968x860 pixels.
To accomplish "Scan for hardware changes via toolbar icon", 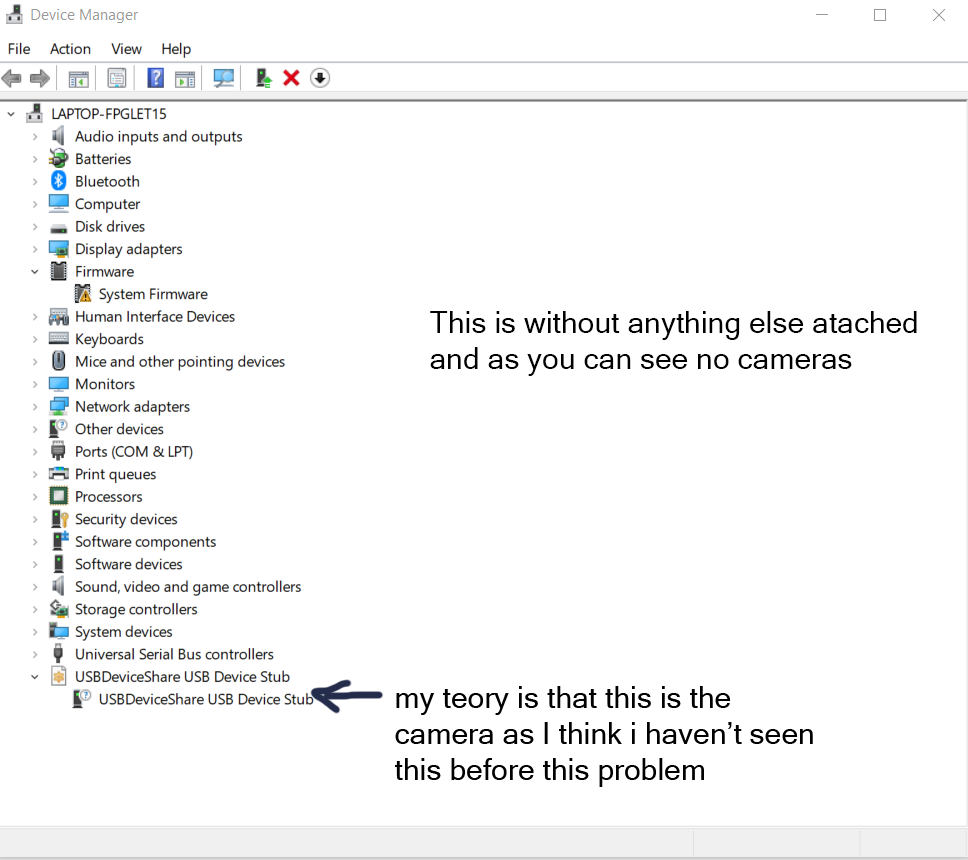I will click(x=223, y=78).
